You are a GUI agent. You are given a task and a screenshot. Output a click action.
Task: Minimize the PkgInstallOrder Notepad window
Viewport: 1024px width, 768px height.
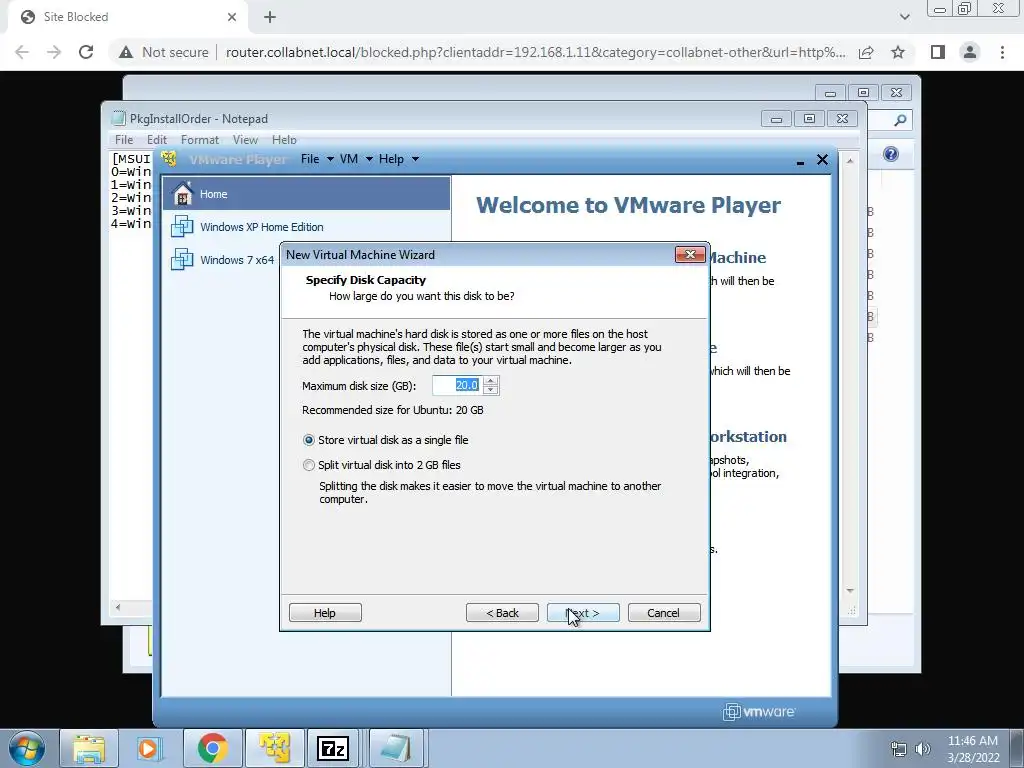pos(776,118)
